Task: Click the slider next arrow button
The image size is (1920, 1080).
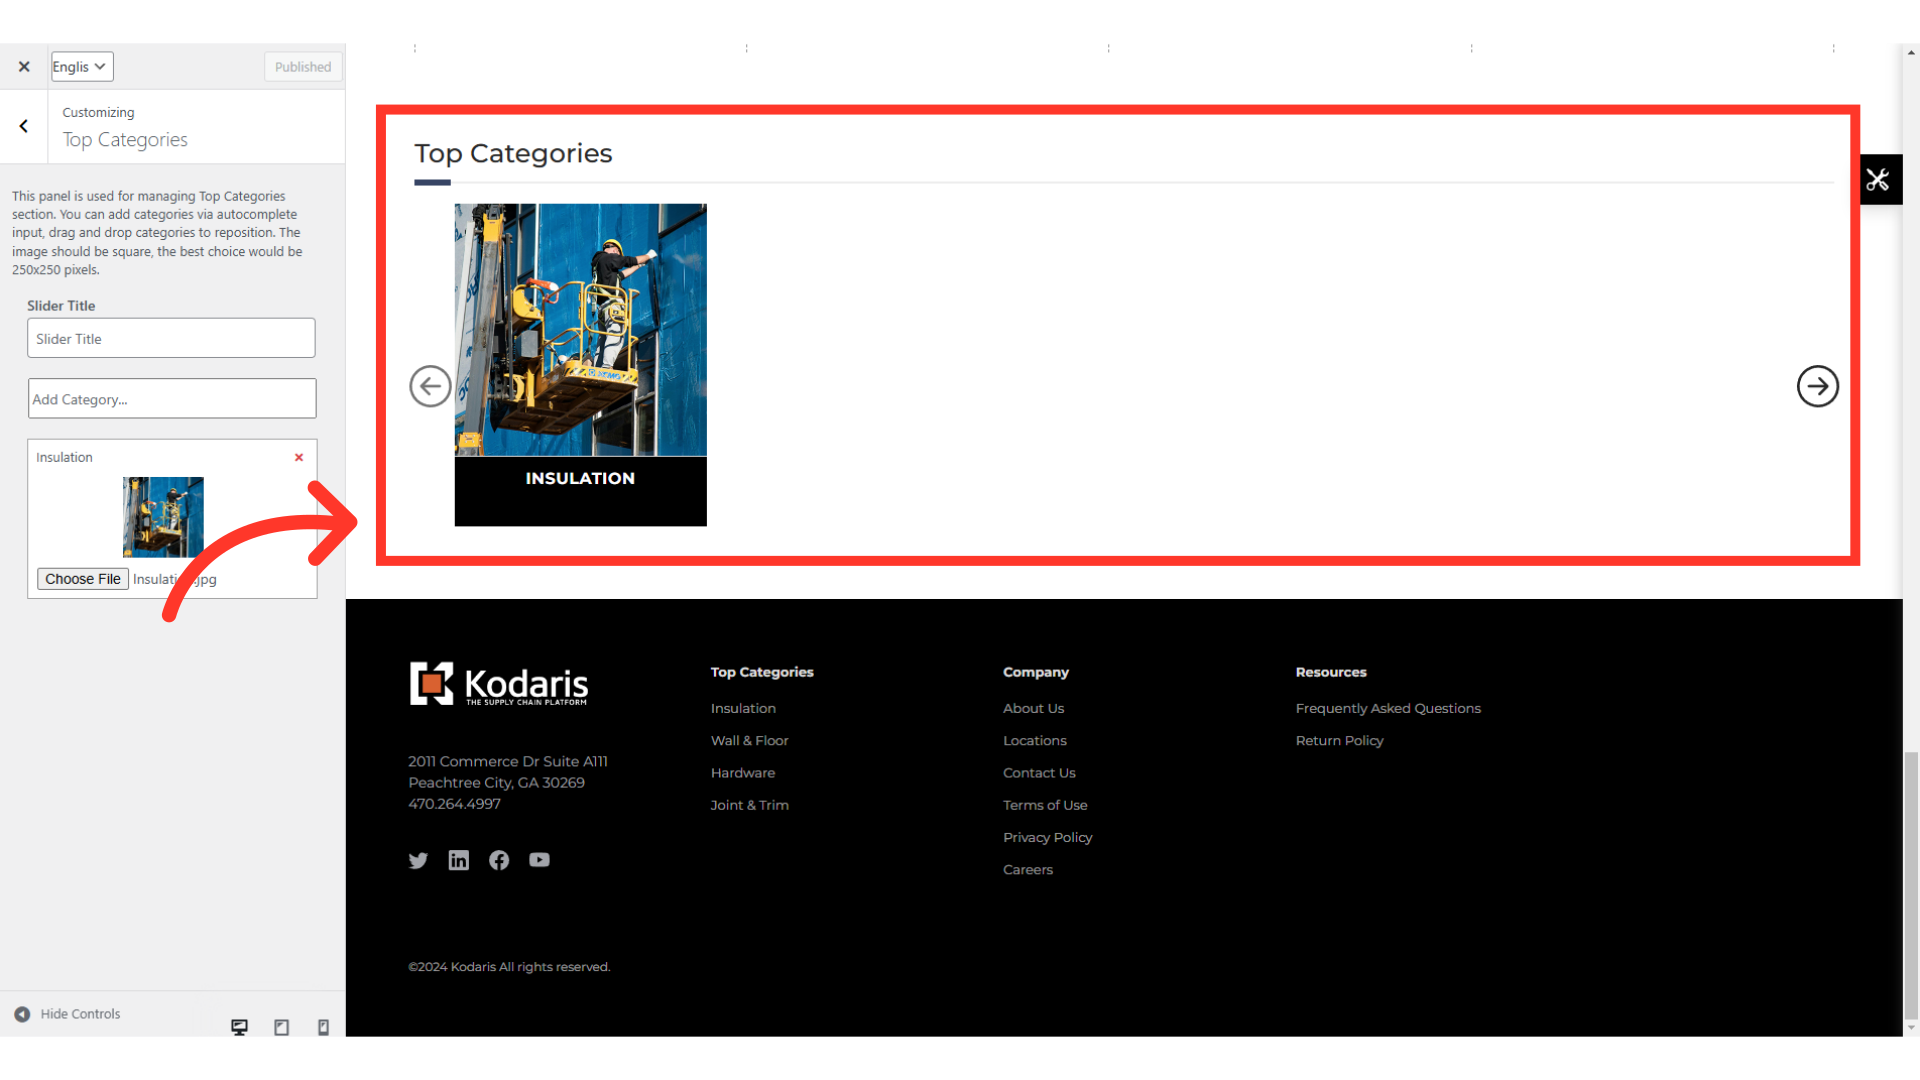Action: (x=1817, y=386)
